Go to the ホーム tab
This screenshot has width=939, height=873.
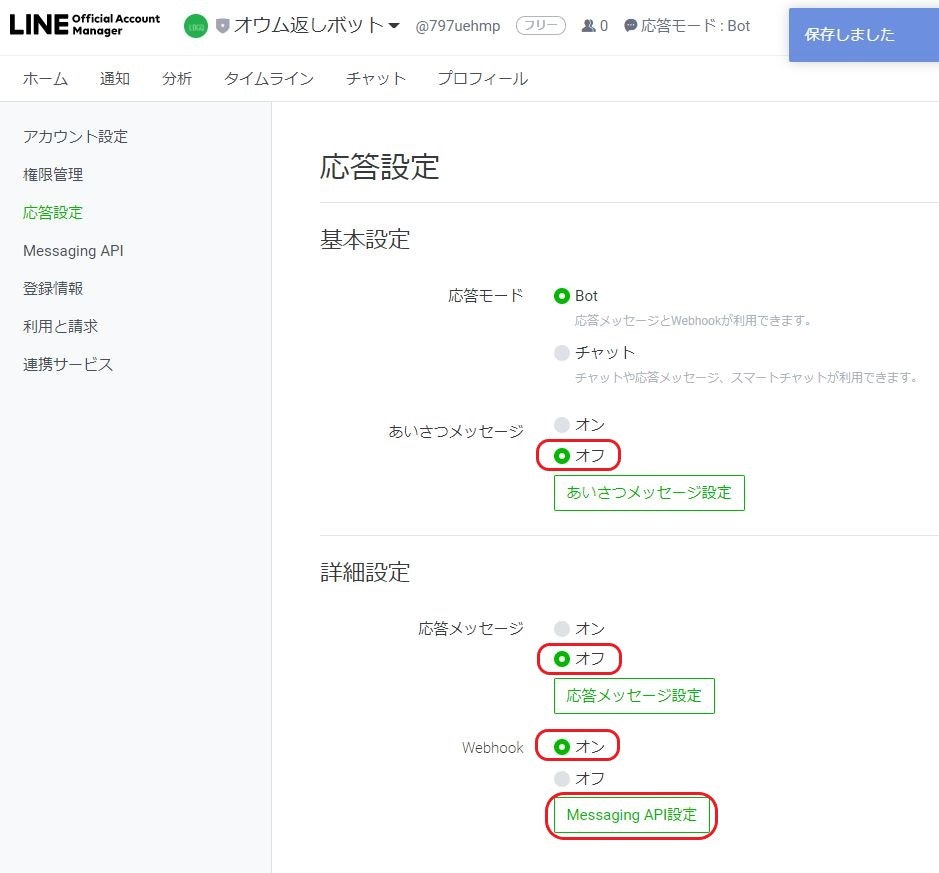45,78
